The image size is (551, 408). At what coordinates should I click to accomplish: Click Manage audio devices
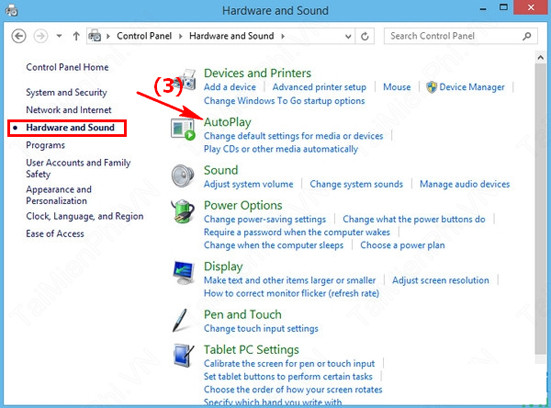pyautogui.click(x=465, y=184)
